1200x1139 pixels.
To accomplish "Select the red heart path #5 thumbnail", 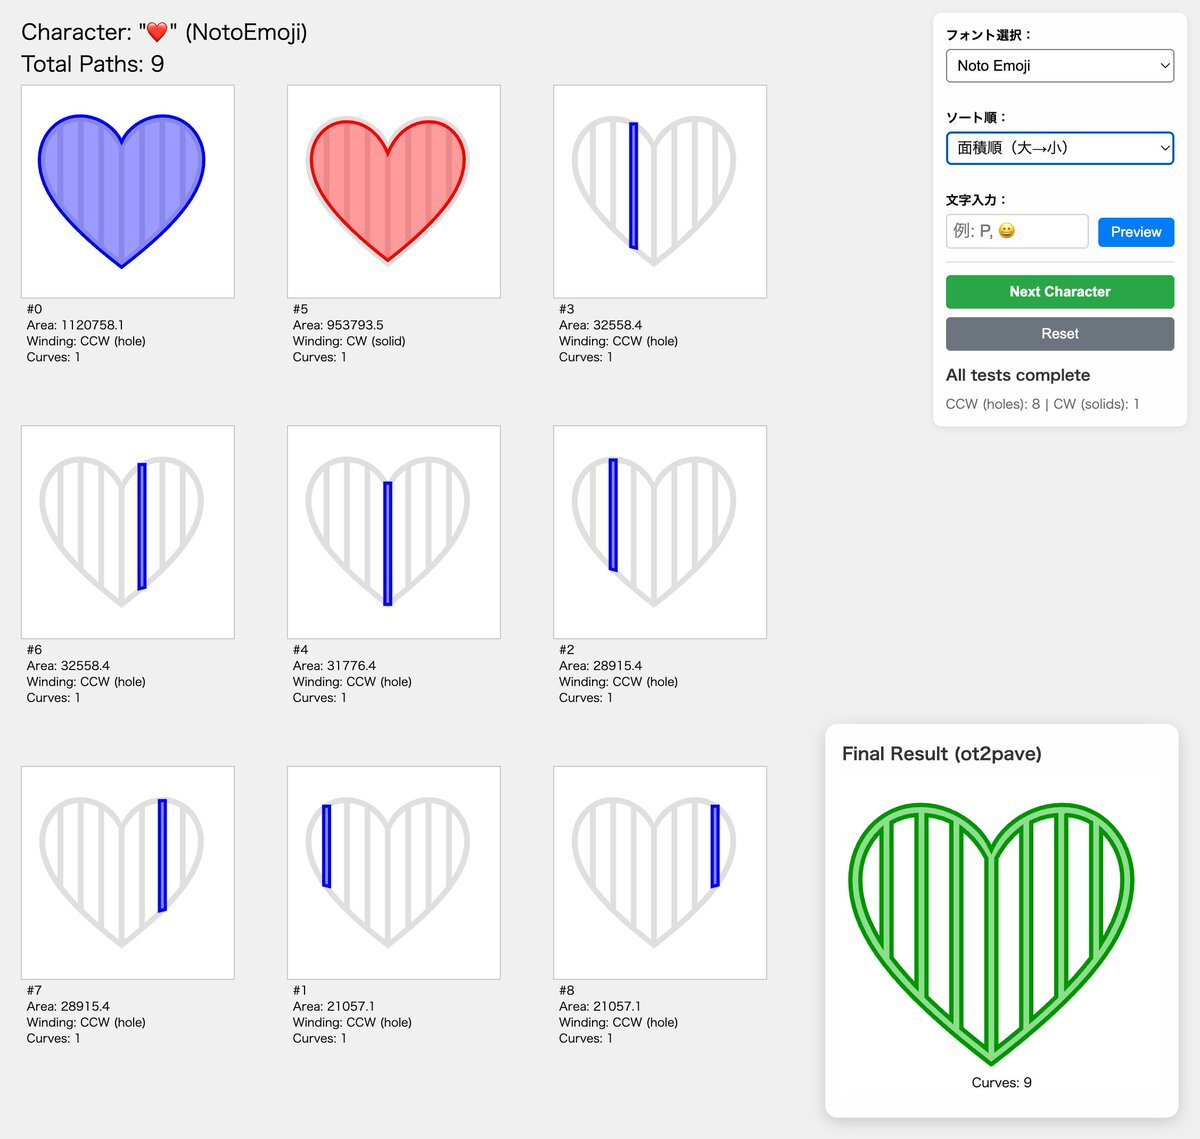I will (393, 191).
